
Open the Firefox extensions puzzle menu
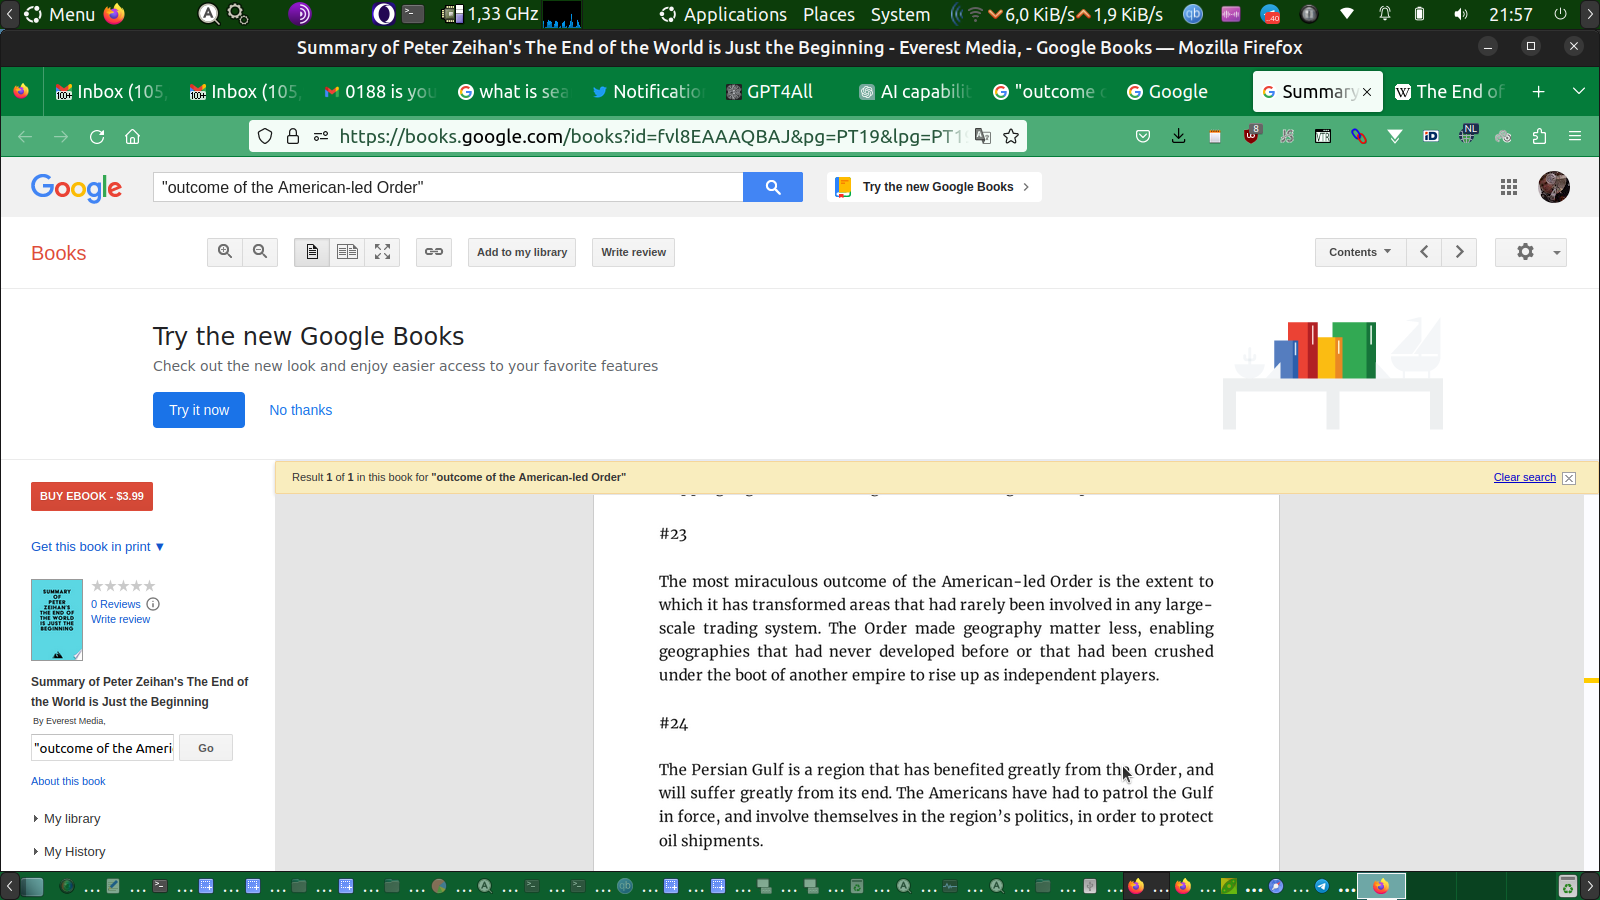click(x=1539, y=136)
